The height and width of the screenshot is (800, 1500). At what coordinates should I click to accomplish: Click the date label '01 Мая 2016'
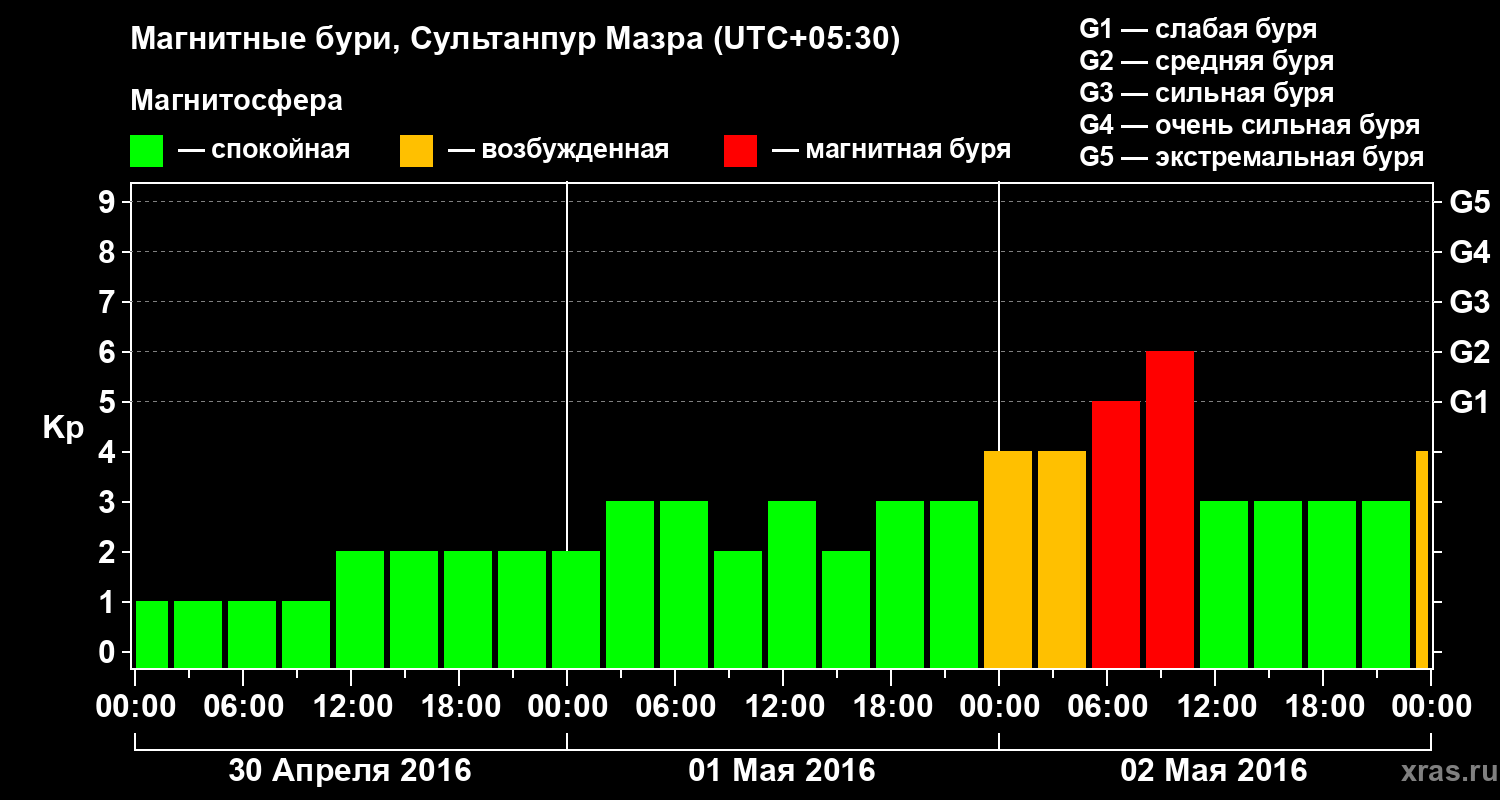[x=782, y=771]
